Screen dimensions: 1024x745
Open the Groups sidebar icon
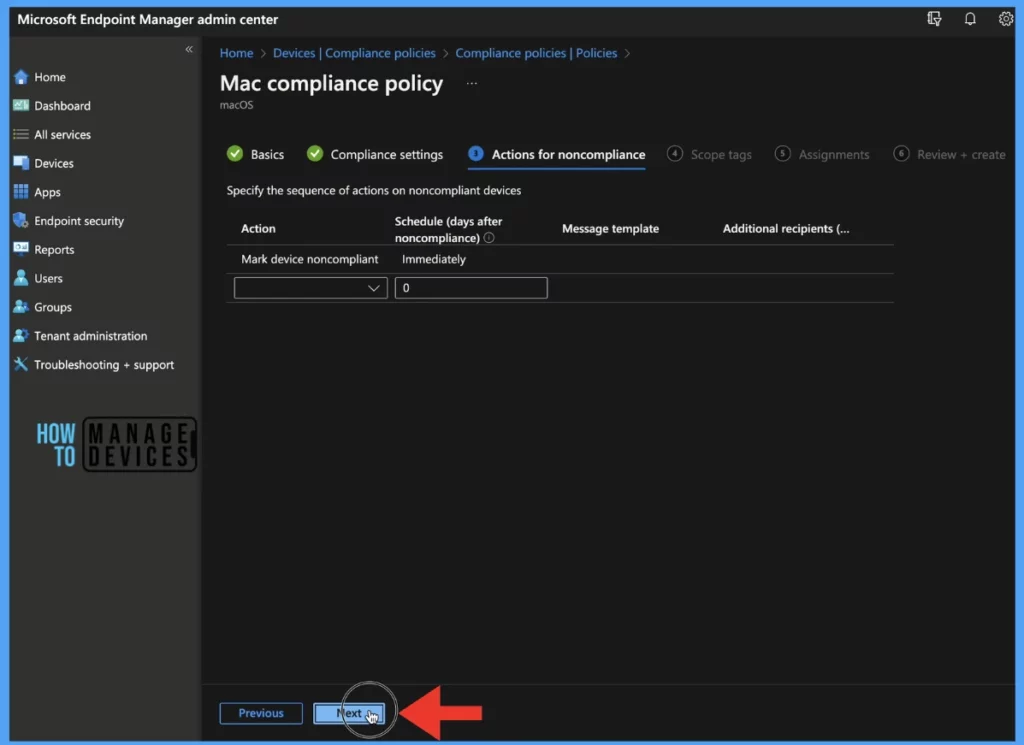click(x=21, y=306)
